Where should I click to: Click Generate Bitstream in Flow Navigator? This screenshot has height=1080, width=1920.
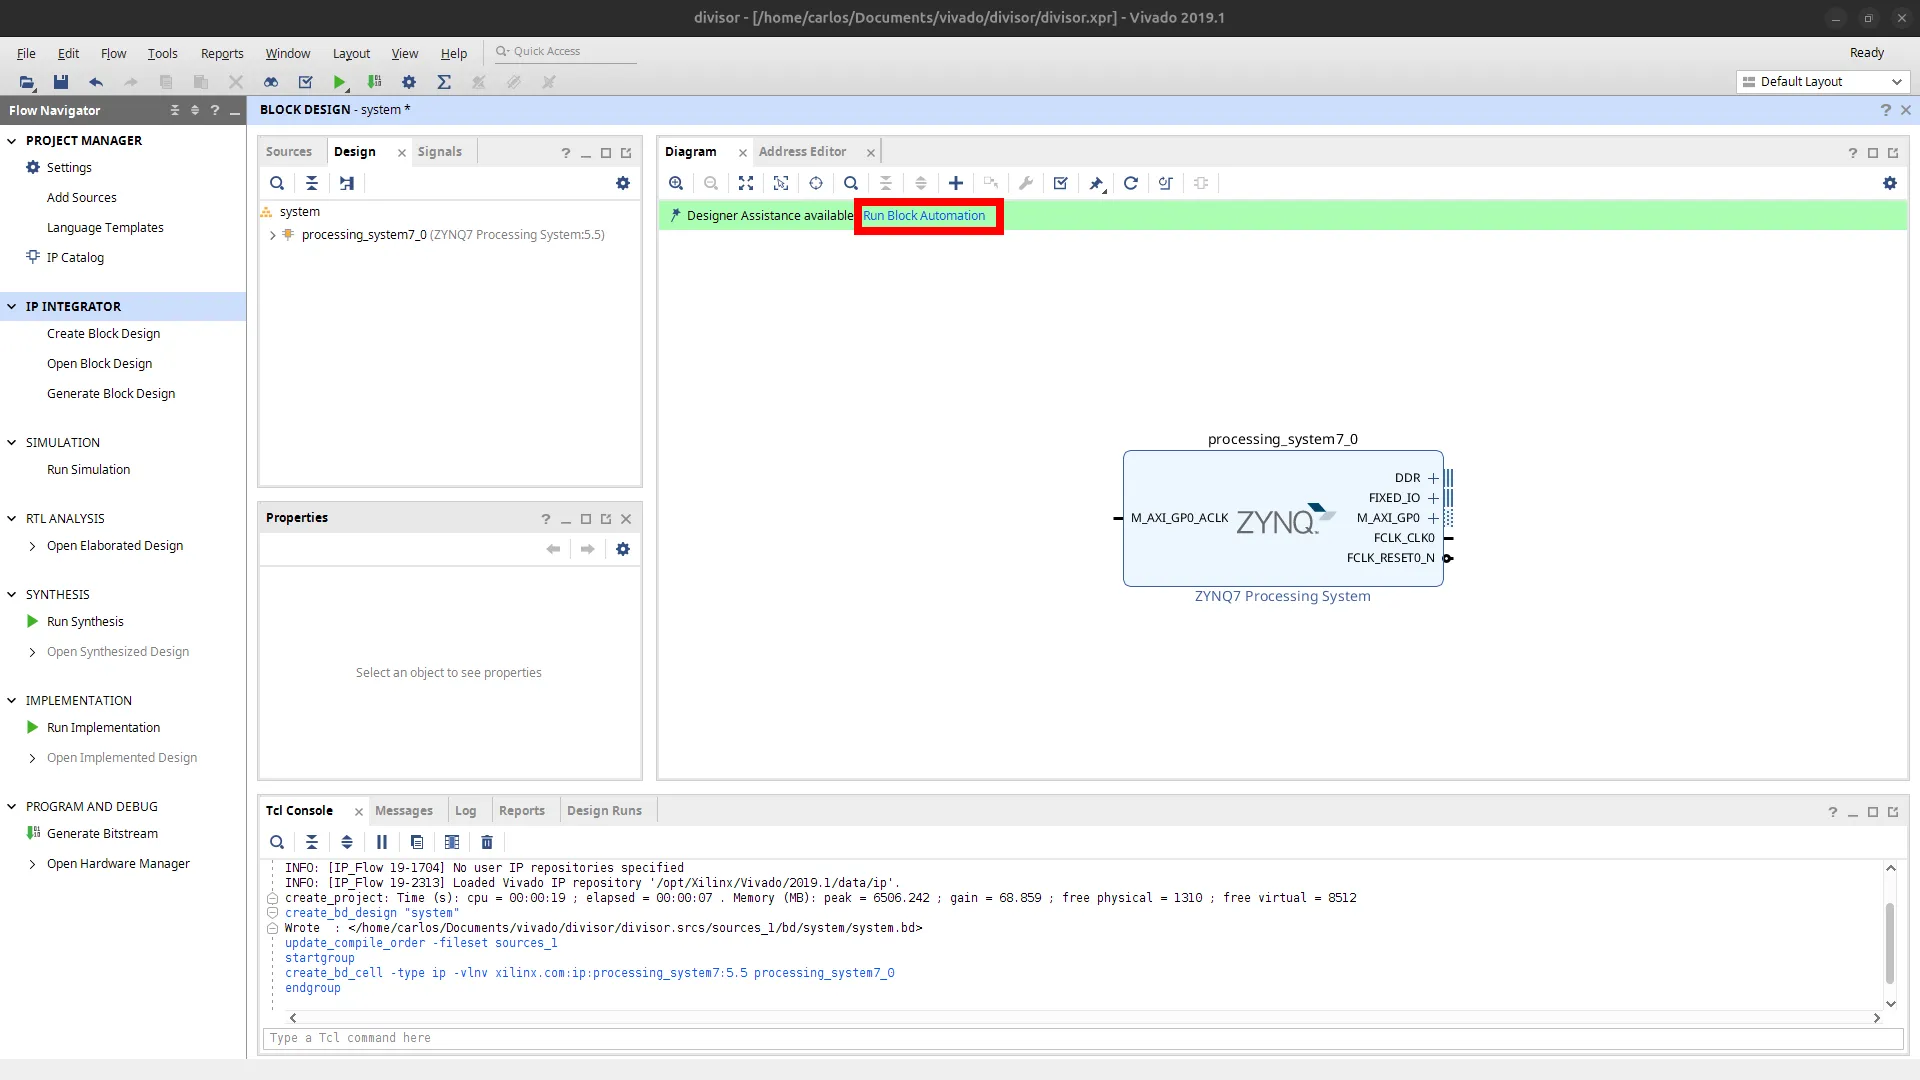[x=102, y=834]
